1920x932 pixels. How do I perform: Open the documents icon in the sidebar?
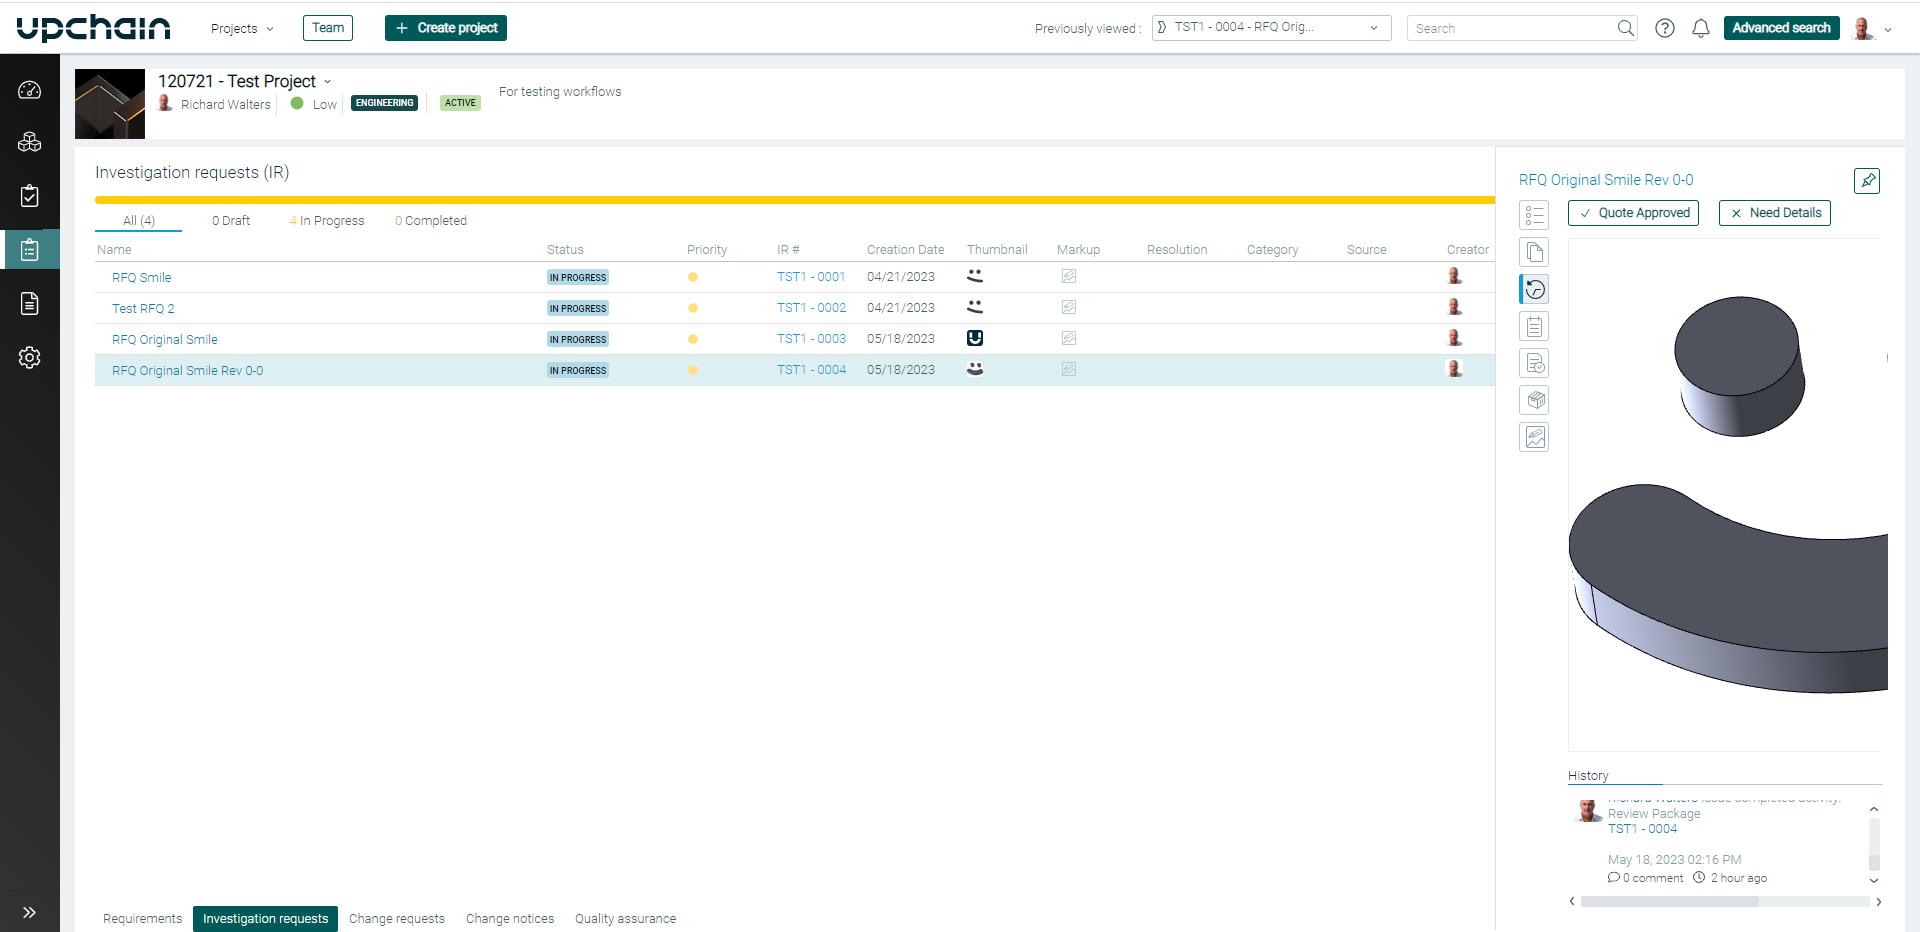(x=30, y=303)
